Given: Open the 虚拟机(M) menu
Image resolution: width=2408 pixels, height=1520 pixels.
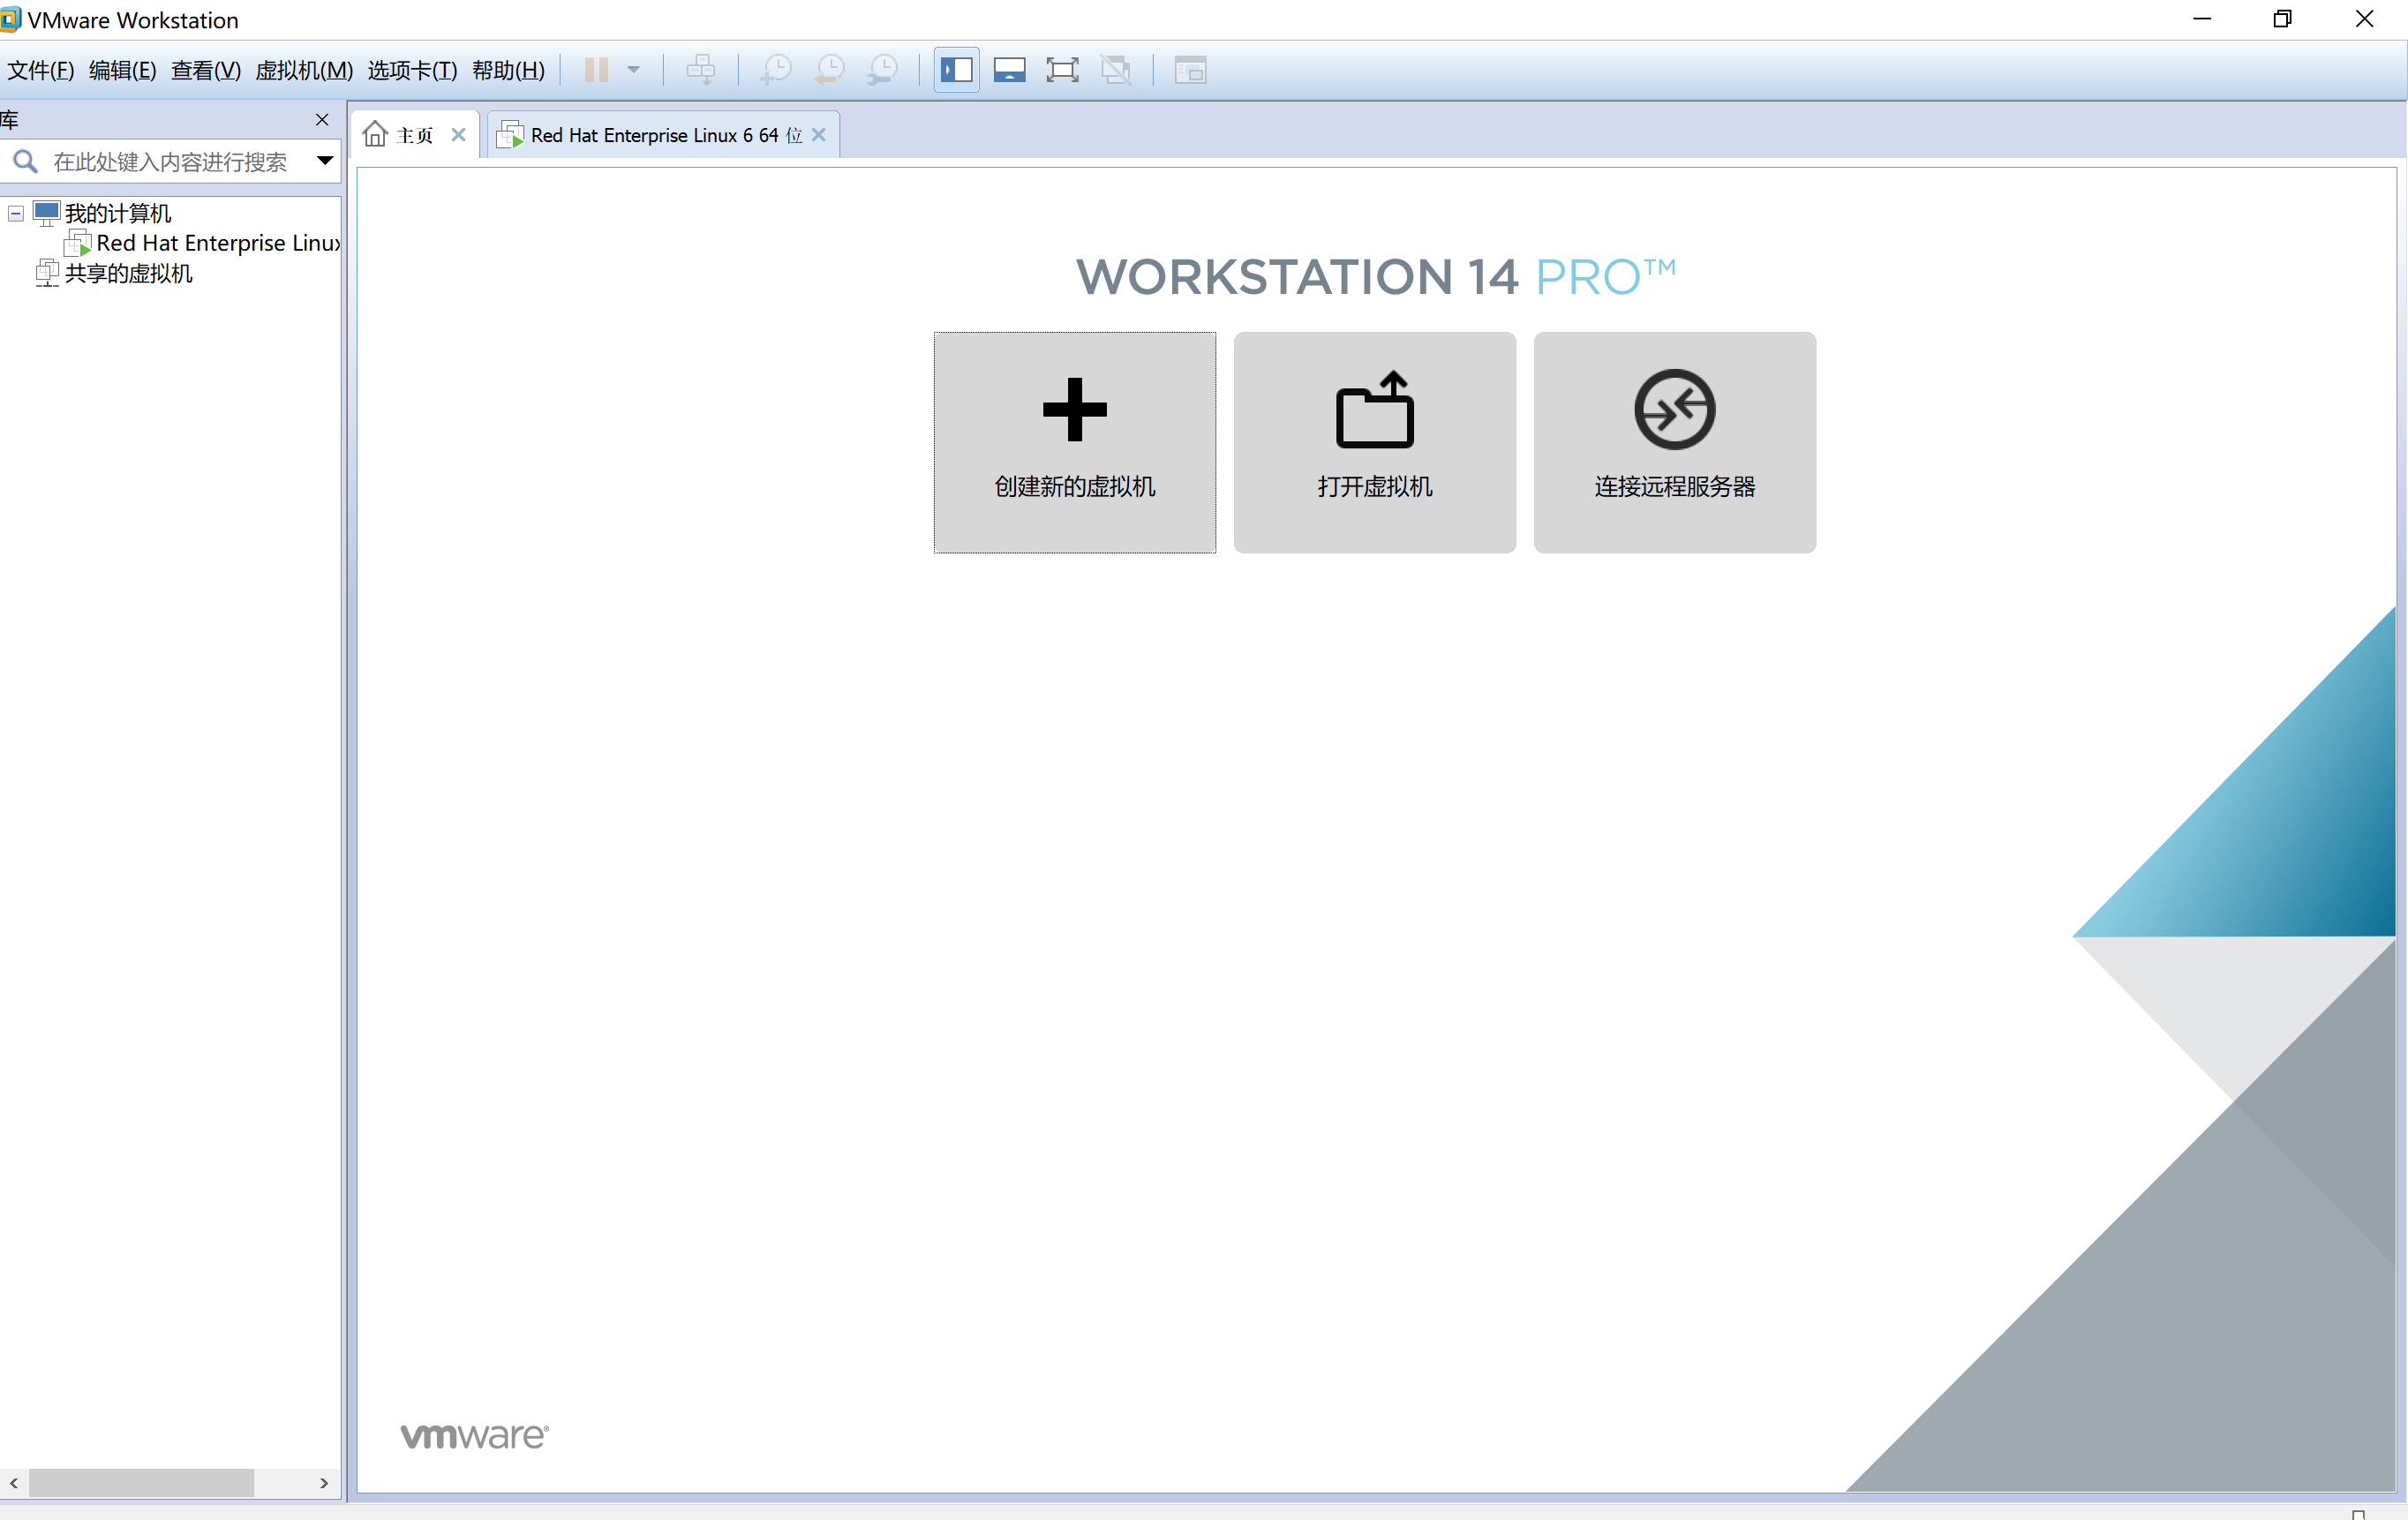Looking at the screenshot, I should (304, 70).
